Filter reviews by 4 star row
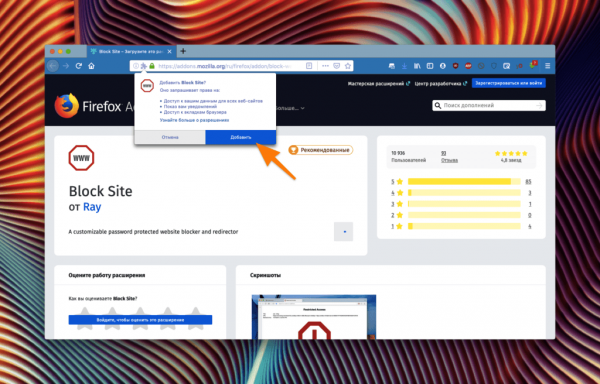 tap(461, 193)
